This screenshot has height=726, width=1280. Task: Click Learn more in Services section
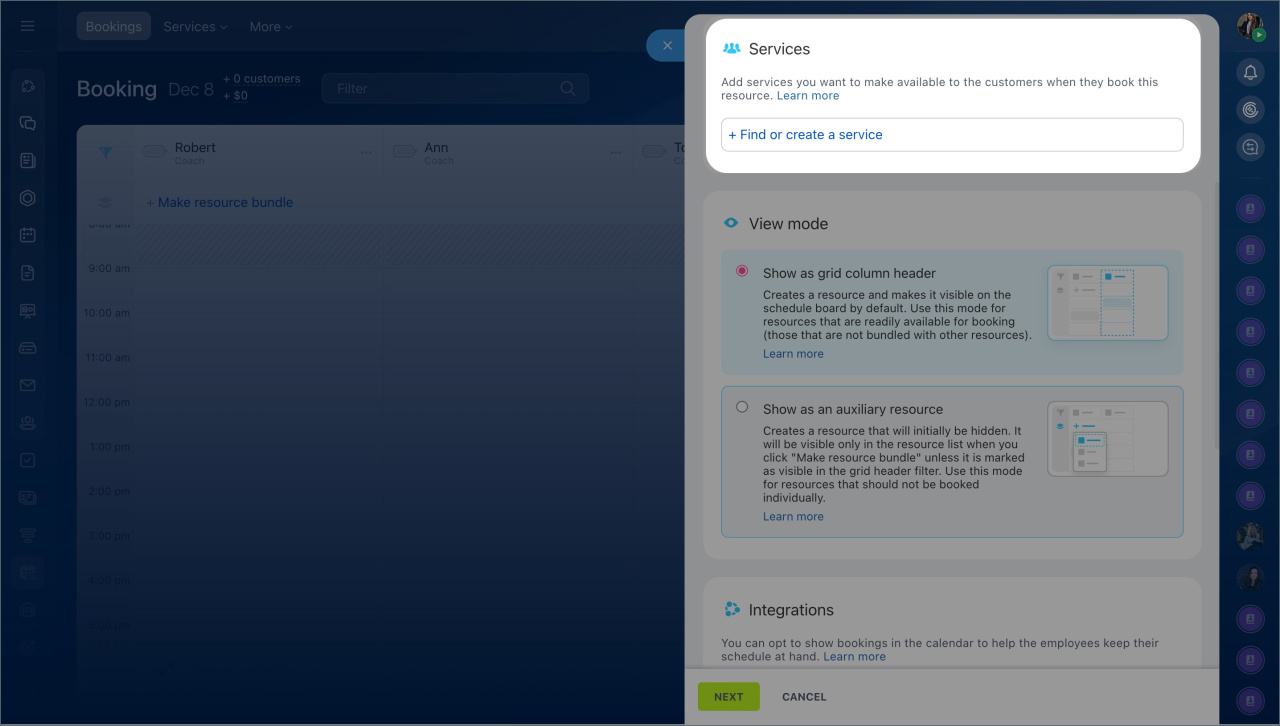tap(807, 96)
